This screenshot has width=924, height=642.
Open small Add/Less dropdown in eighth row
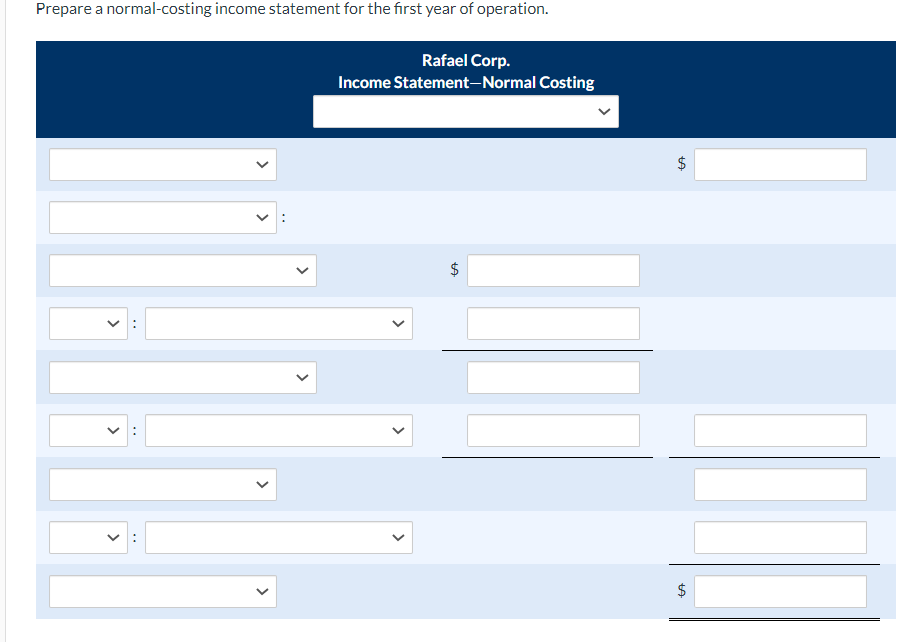pos(88,537)
